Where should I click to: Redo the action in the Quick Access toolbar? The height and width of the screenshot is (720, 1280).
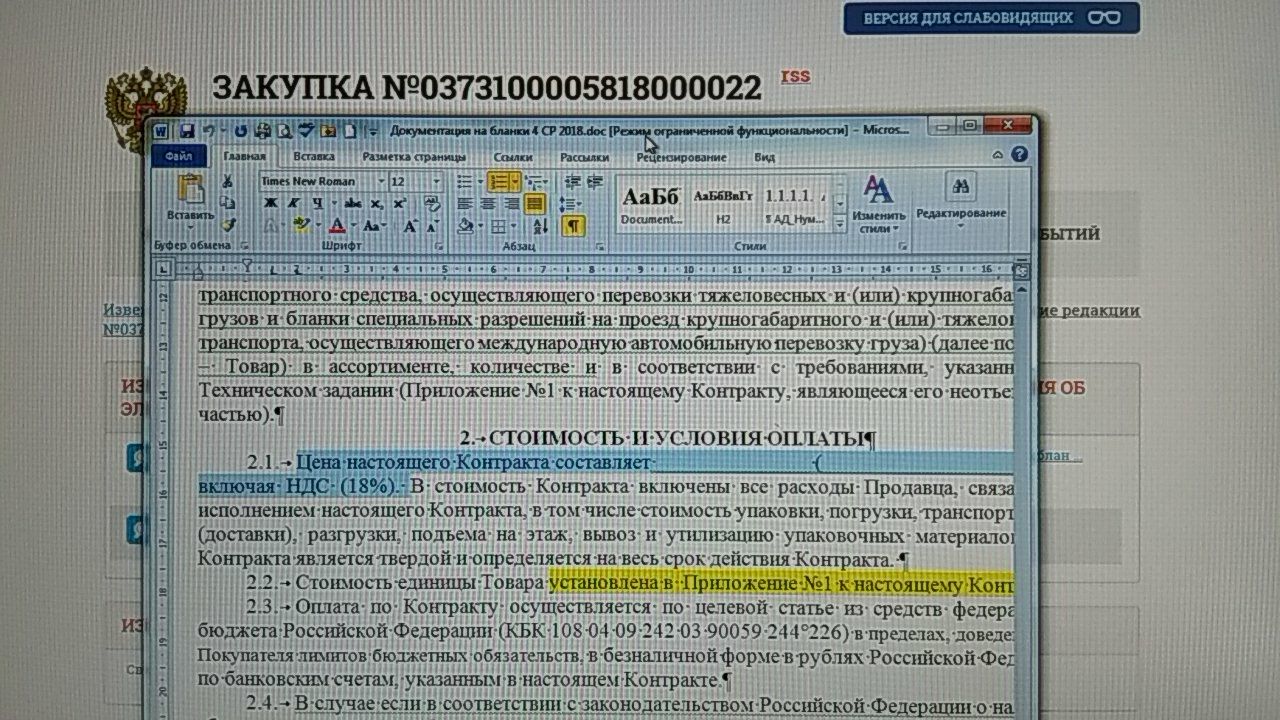pos(240,131)
